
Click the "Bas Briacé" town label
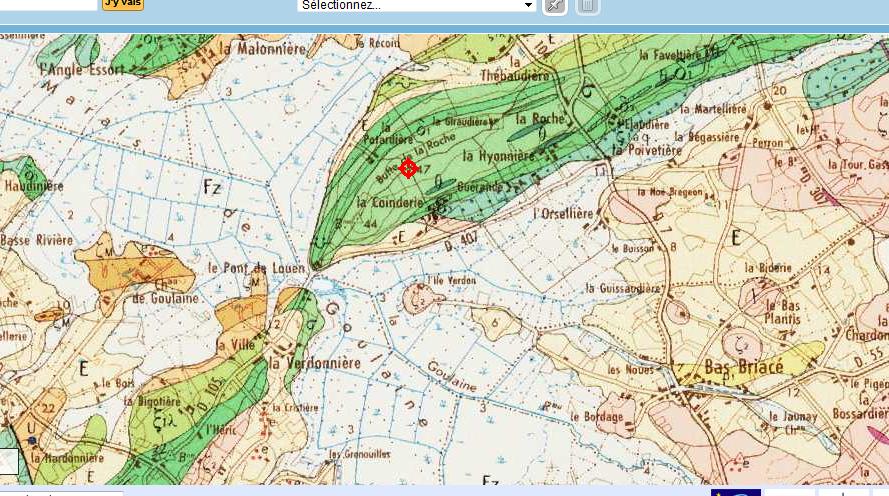point(744,367)
